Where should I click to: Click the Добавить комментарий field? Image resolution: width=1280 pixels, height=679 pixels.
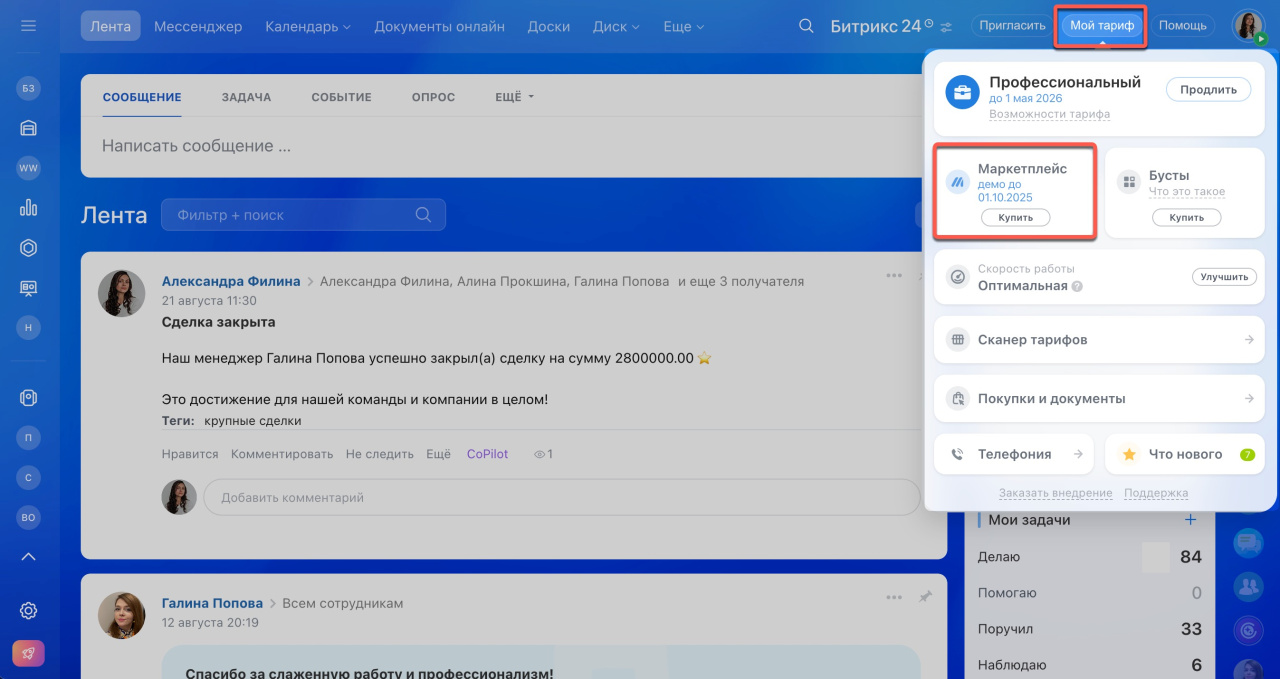(560, 497)
